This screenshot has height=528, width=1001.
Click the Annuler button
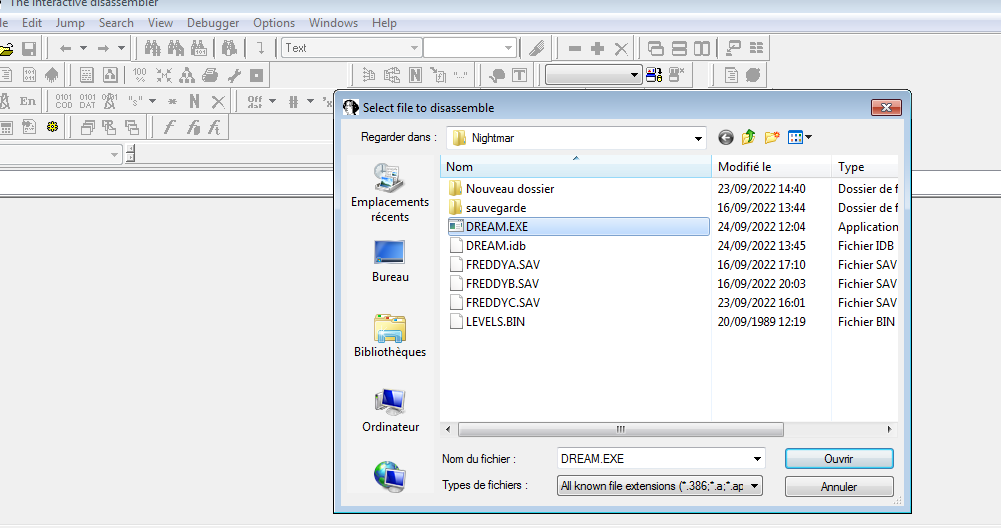point(839,487)
